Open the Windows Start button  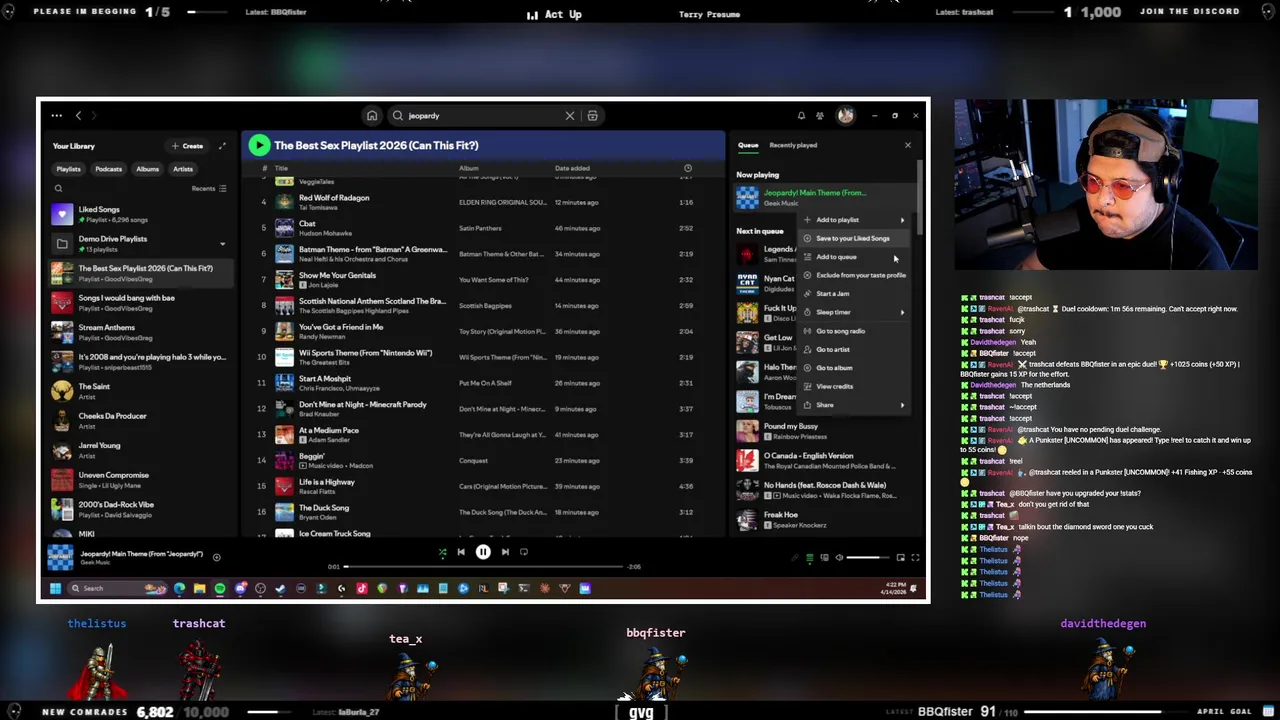tap(56, 589)
